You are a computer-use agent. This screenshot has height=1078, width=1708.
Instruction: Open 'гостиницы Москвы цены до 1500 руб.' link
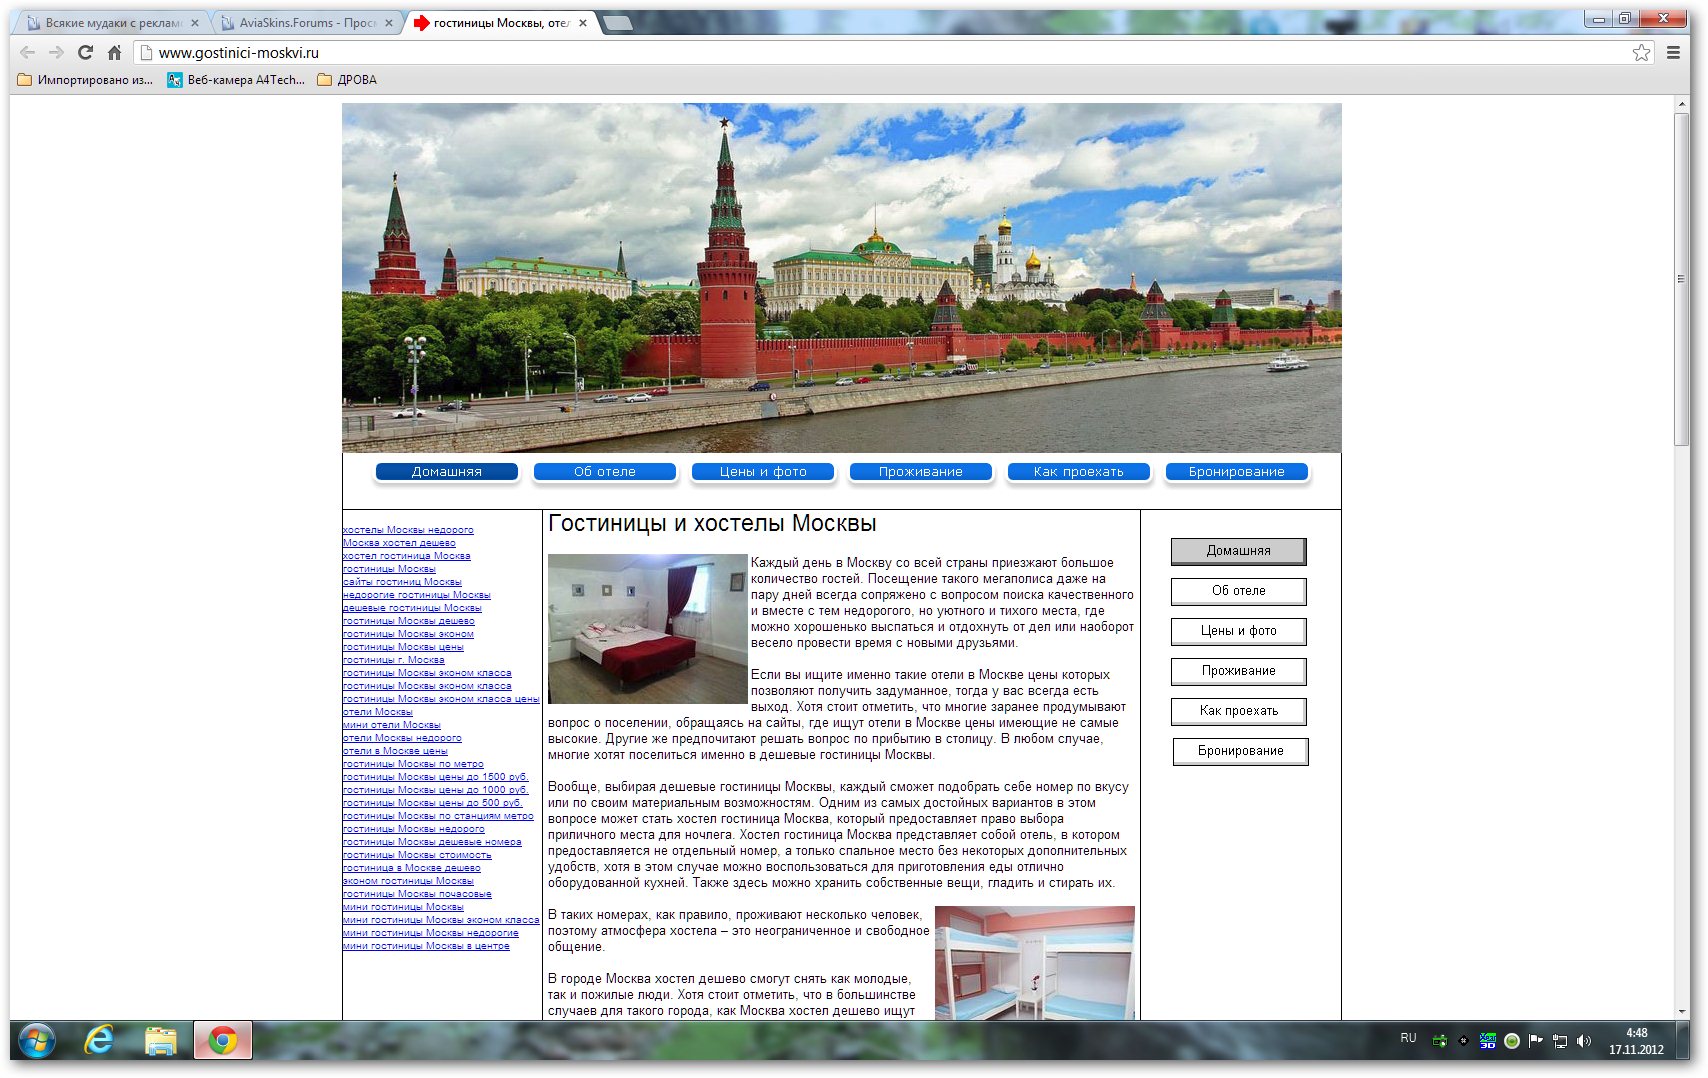pyautogui.click(x=435, y=777)
